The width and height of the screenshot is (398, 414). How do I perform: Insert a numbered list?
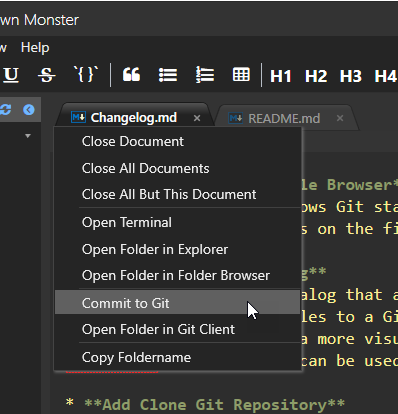205,75
